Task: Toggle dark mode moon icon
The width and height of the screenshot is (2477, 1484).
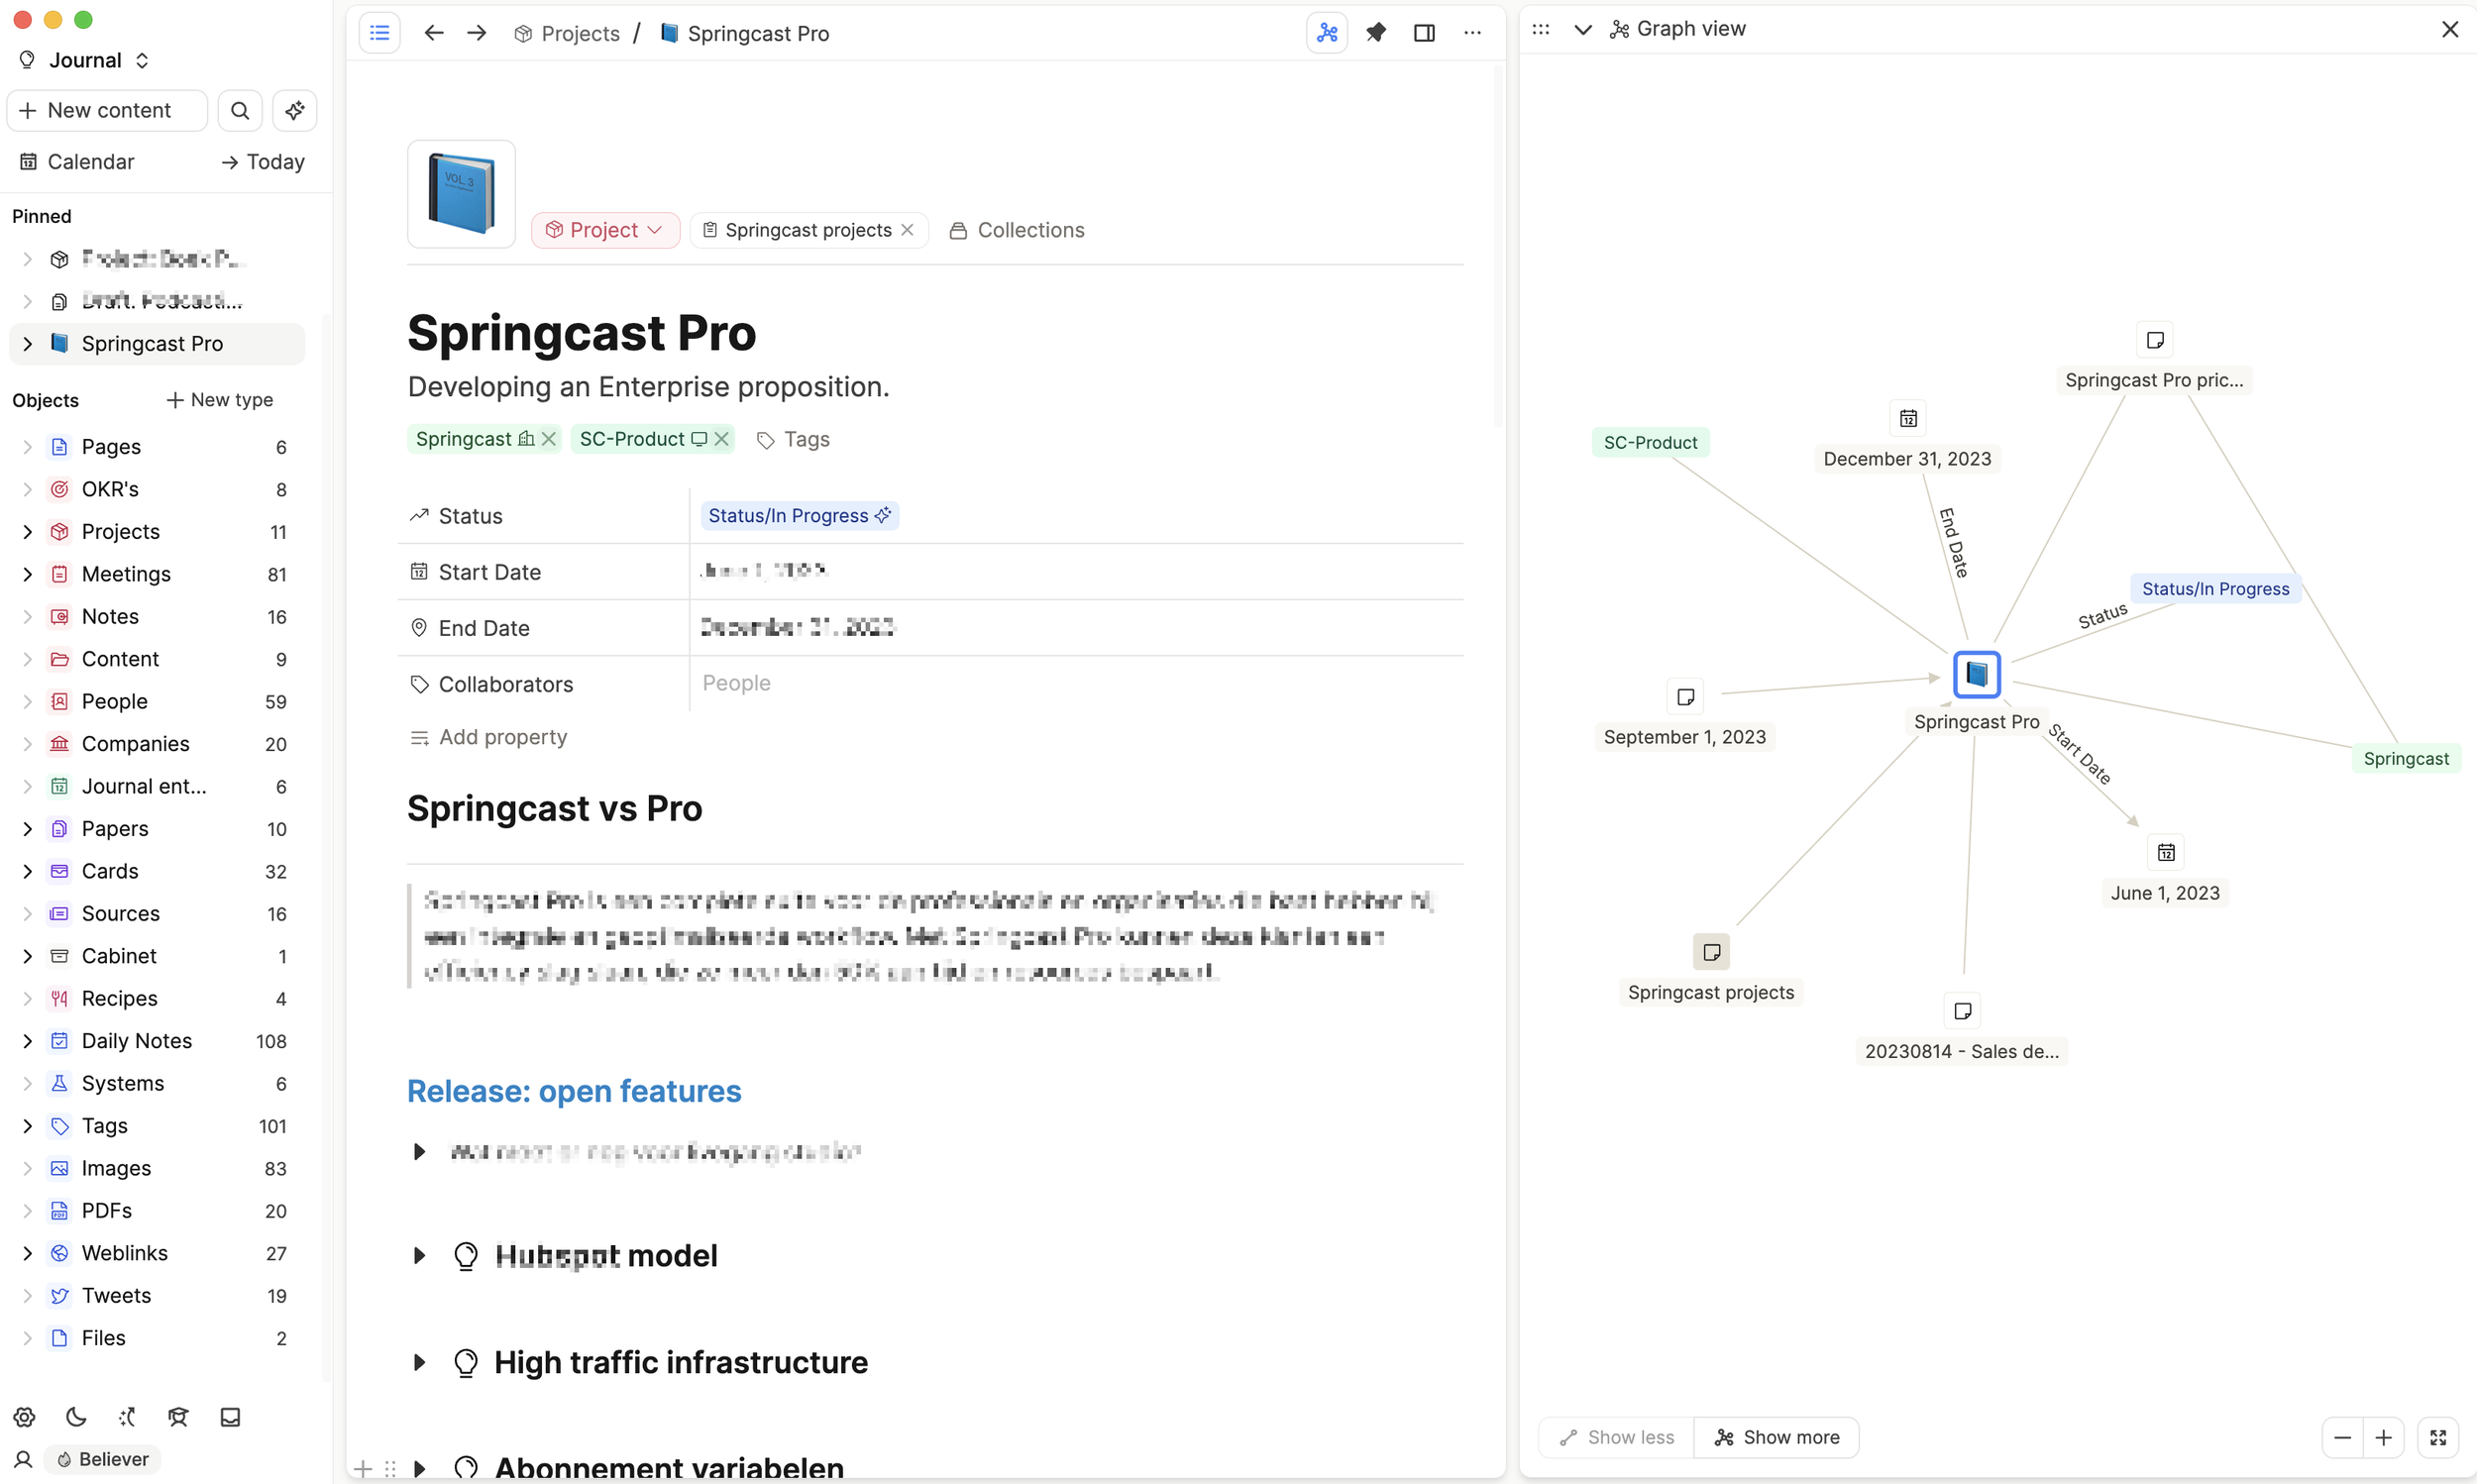Action: click(x=76, y=1416)
